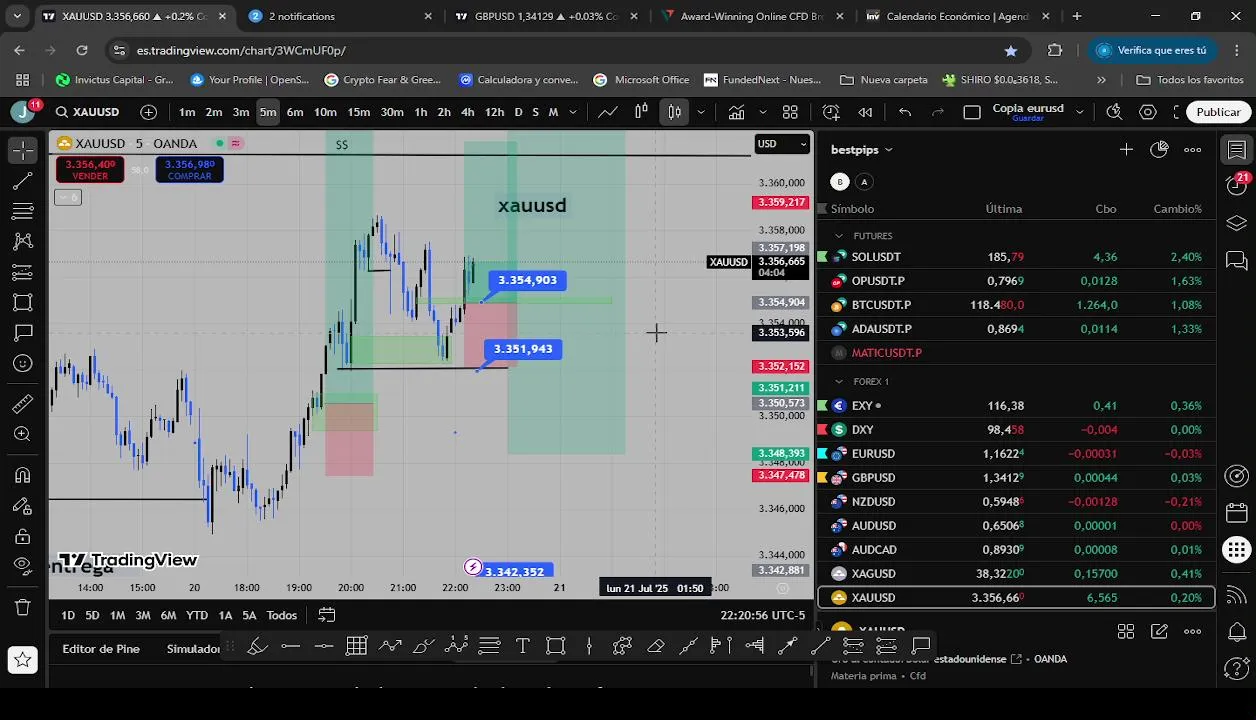This screenshot has width=1256, height=720.
Task: Select the 1D date range button
Action: point(68,615)
